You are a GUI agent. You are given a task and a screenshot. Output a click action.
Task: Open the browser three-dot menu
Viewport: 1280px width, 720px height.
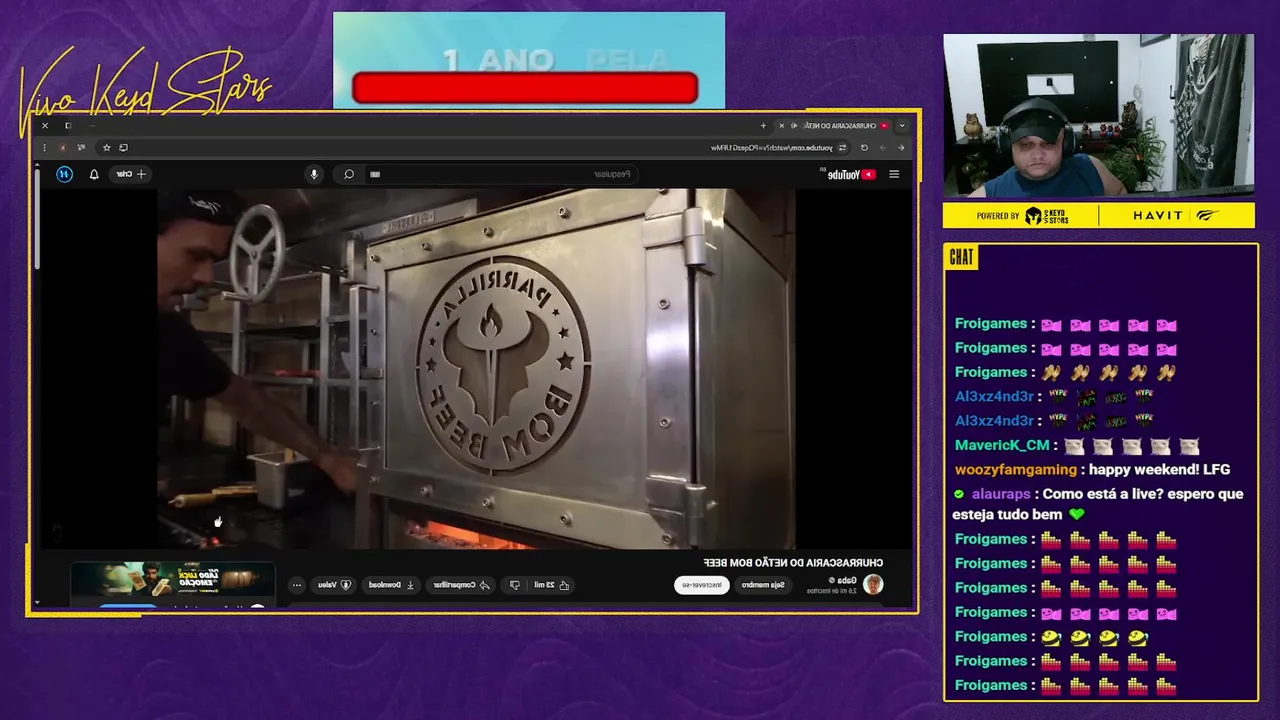click(45, 148)
